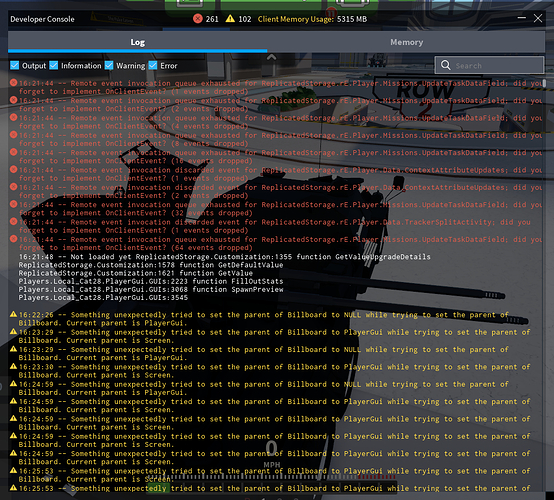The height and width of the screenshot is (500, 554).
Task: Click 'GUIs:2223 function FillOutStats' trace line
Action: 151,281
